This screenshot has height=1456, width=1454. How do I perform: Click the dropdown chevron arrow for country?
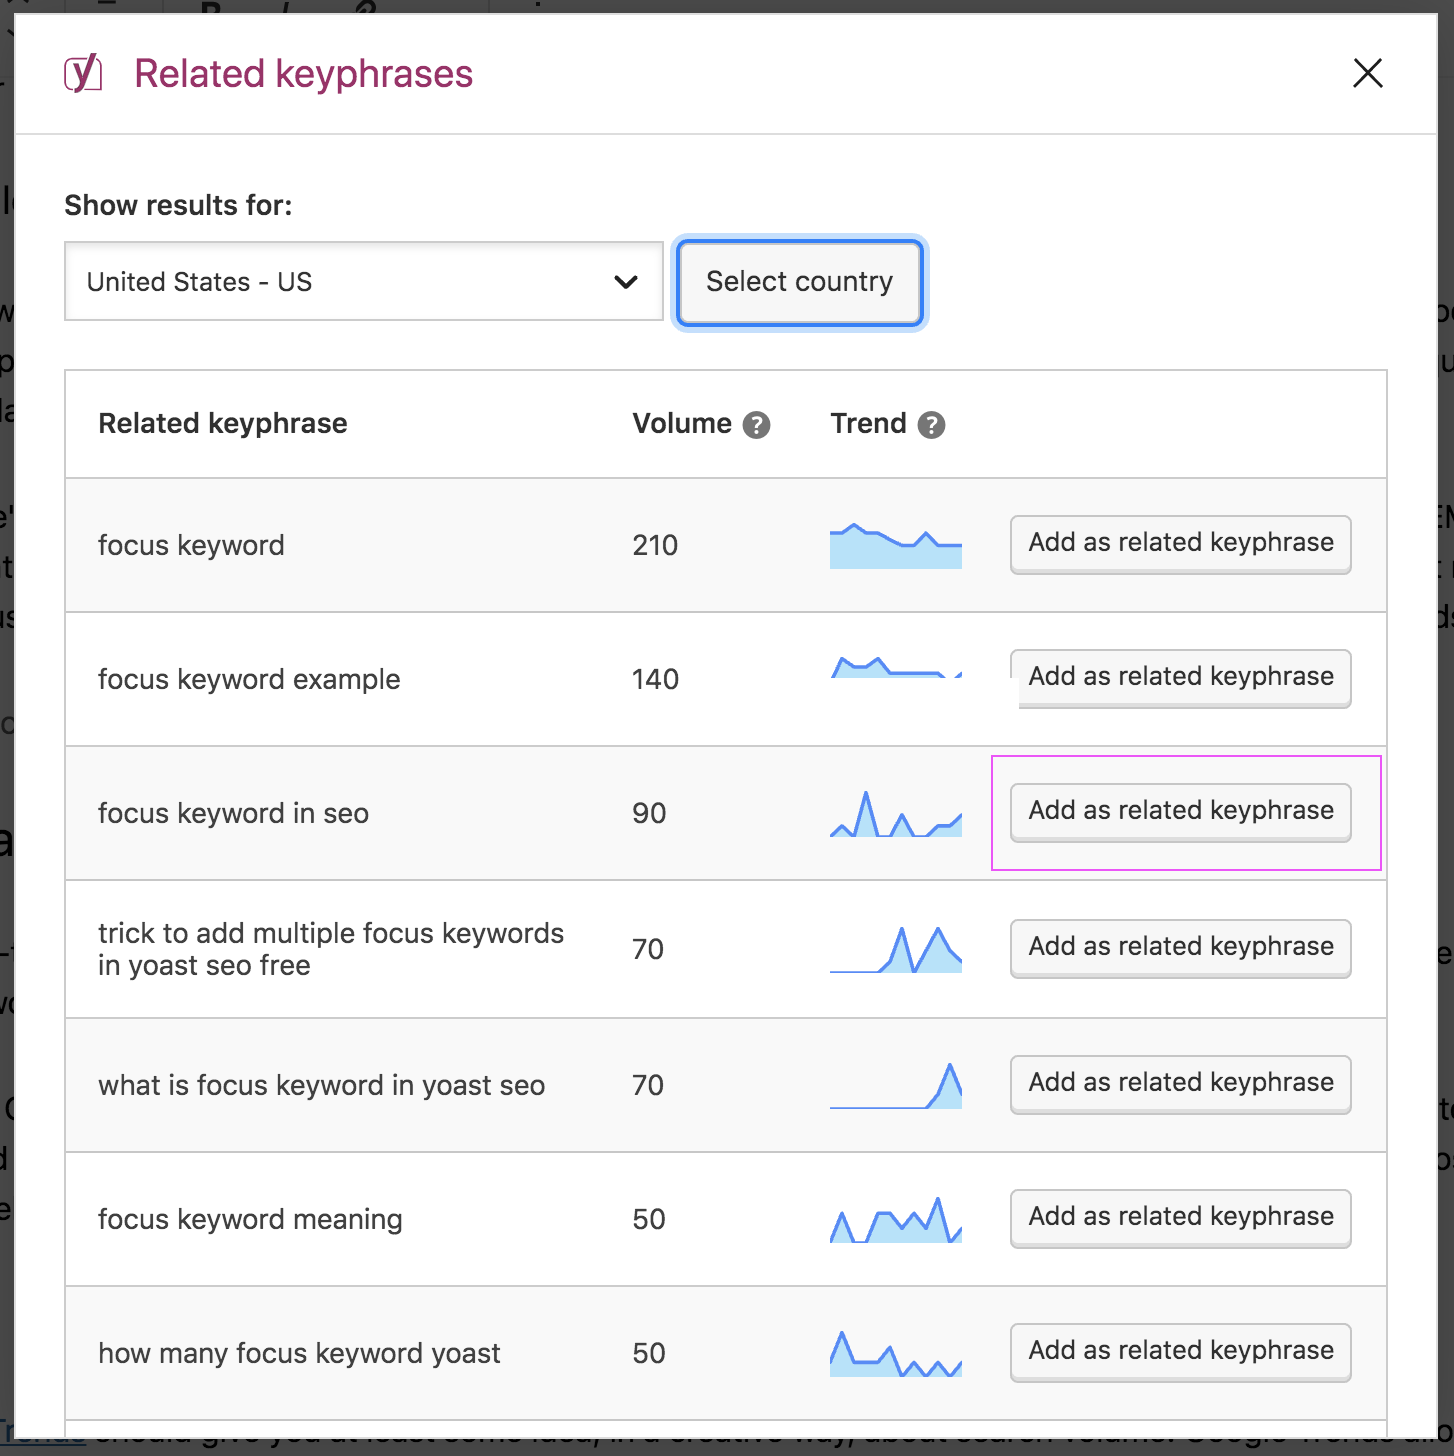pos(626,282)
